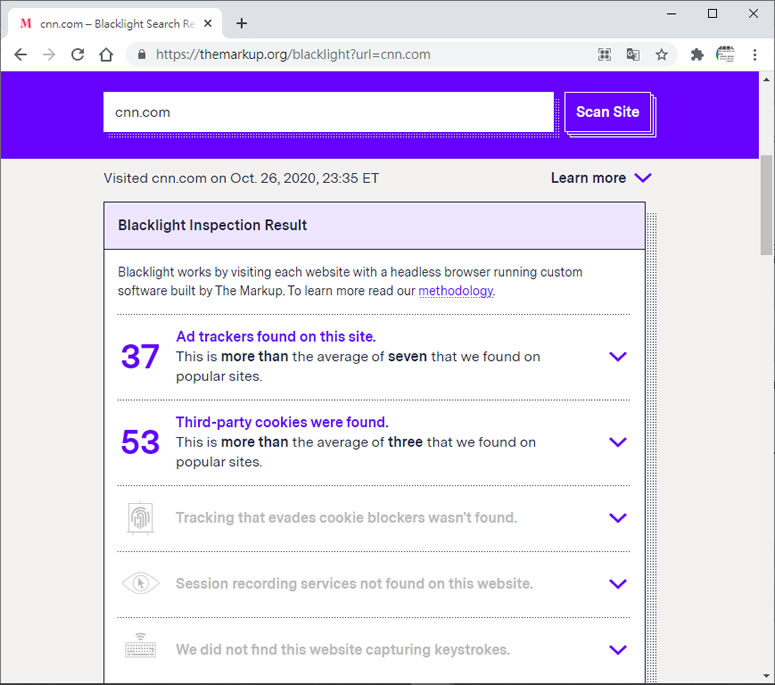Open the QR code icon in address bar
The height and width of the screenshot is (685, 775).
point(604,55)
